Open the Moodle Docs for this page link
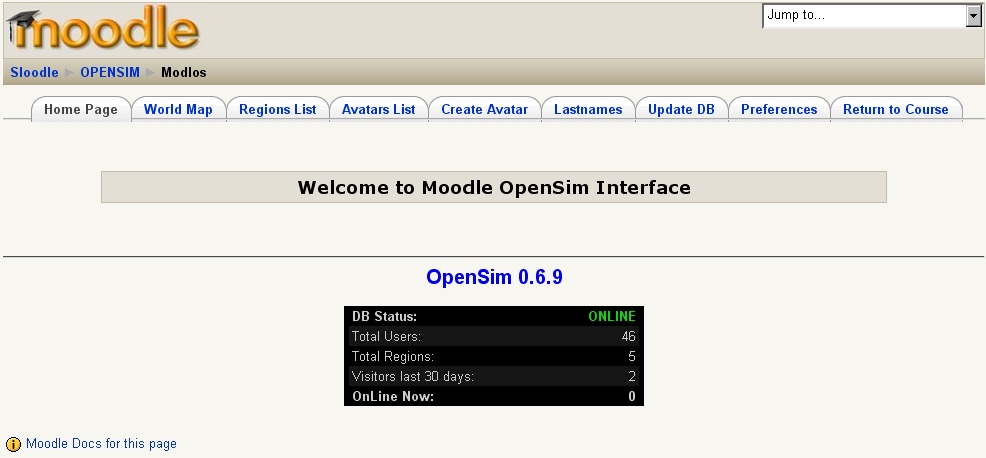 tap(101, 444)
